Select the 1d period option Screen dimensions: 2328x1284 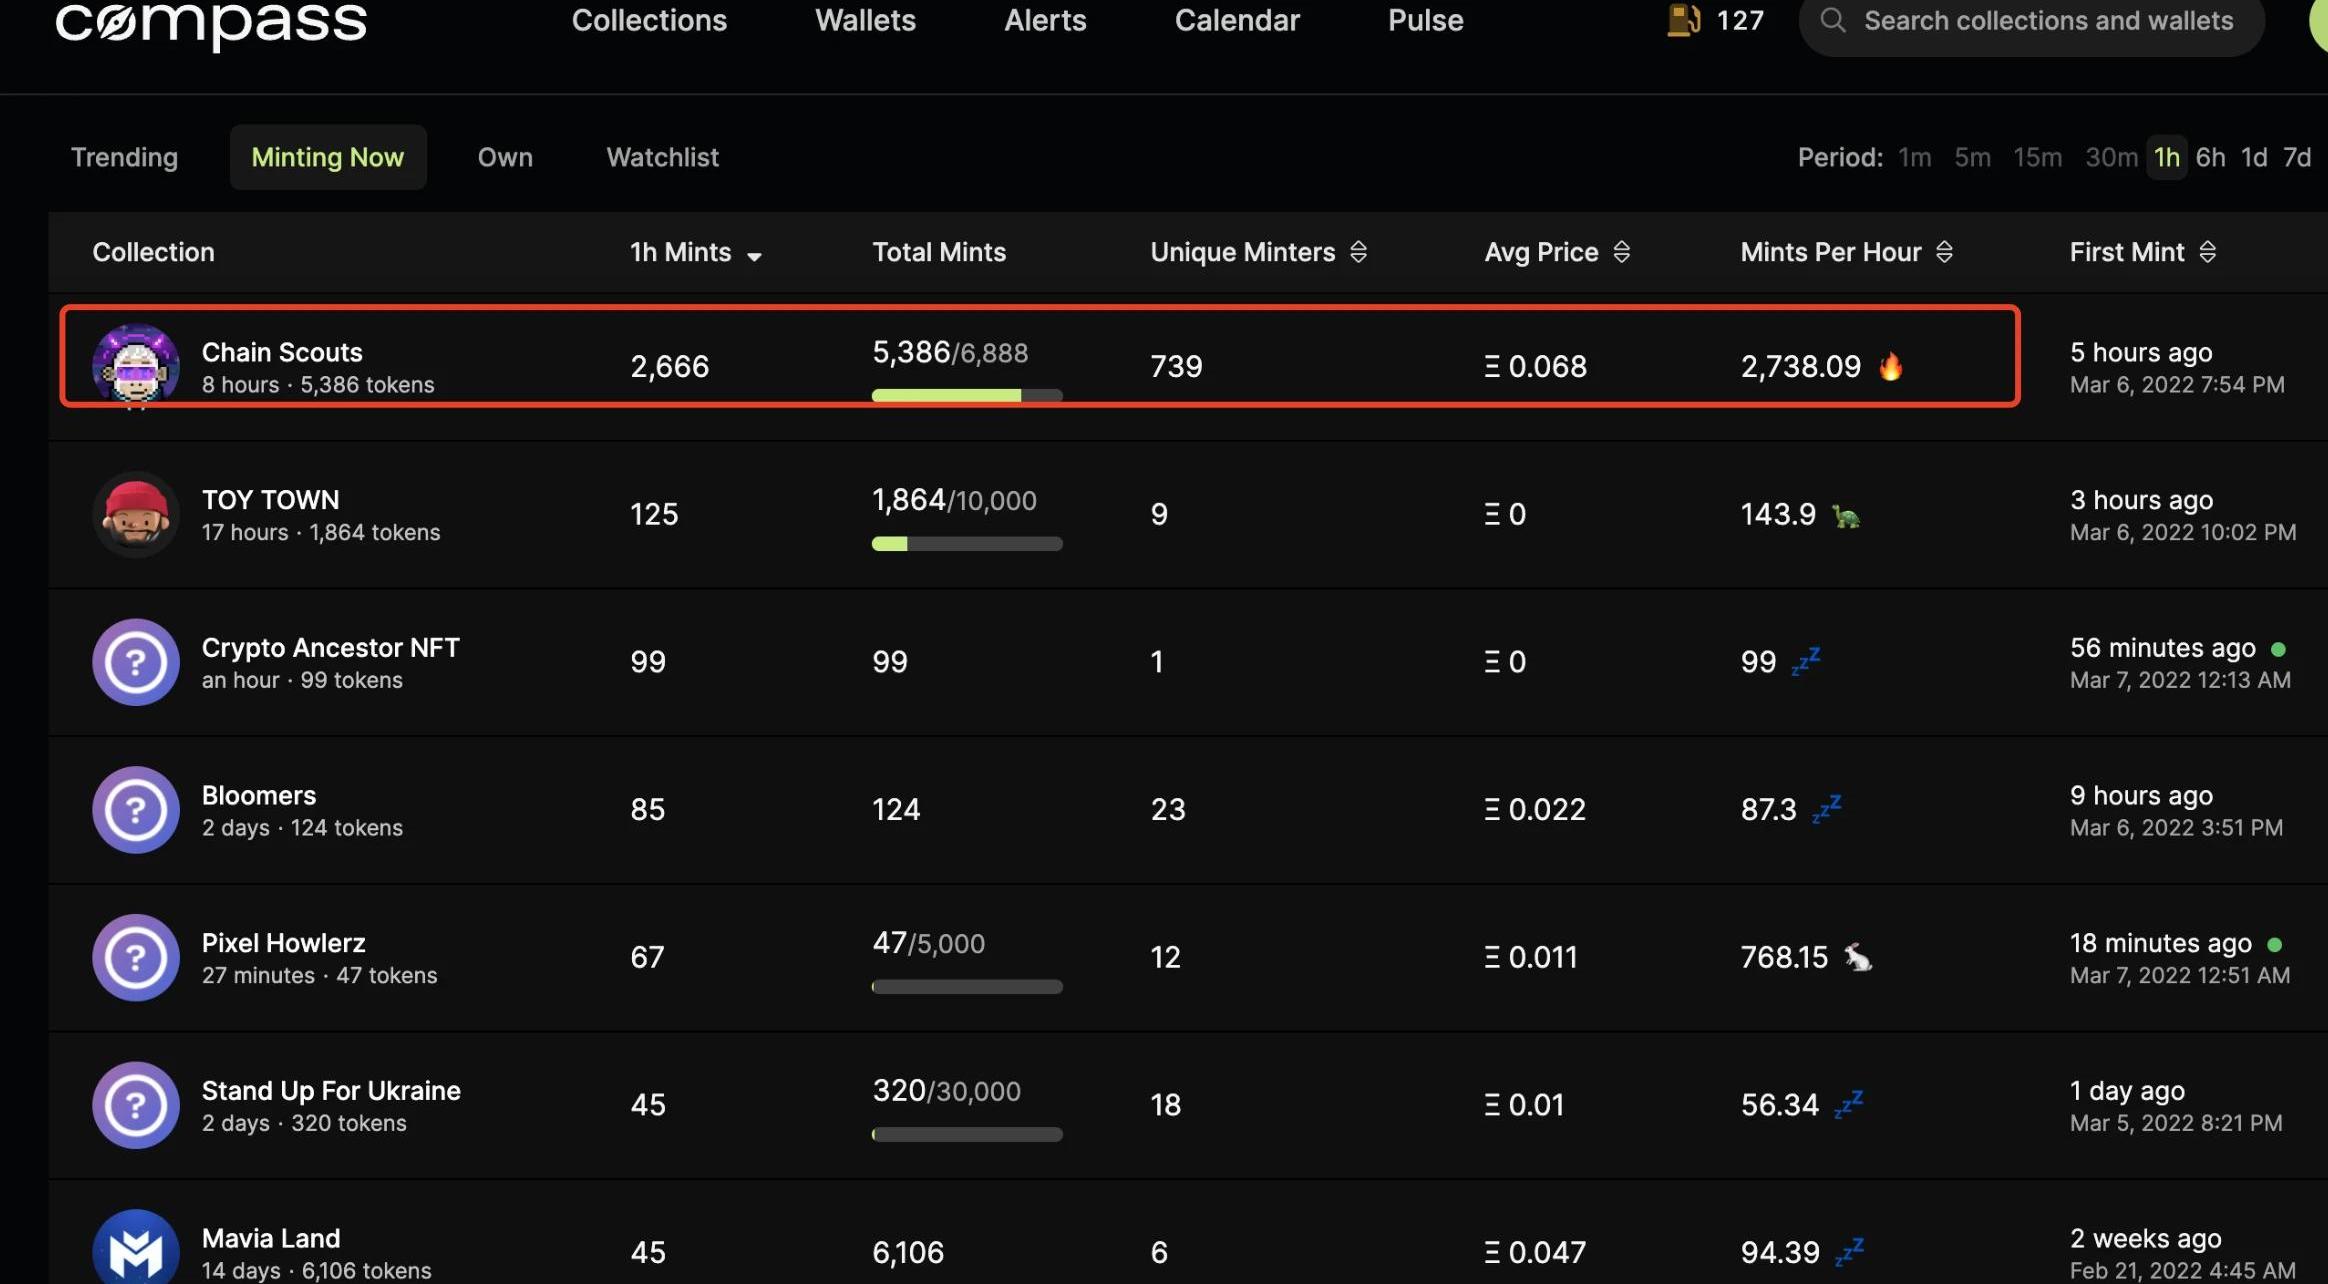pos(2254,157)
